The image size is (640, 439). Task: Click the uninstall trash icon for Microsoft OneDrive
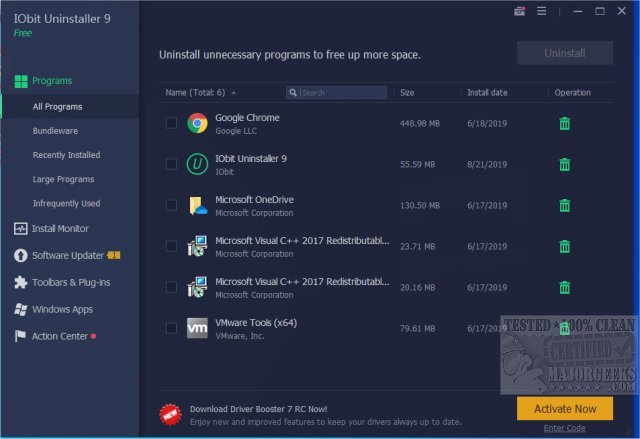click(565, 205)
